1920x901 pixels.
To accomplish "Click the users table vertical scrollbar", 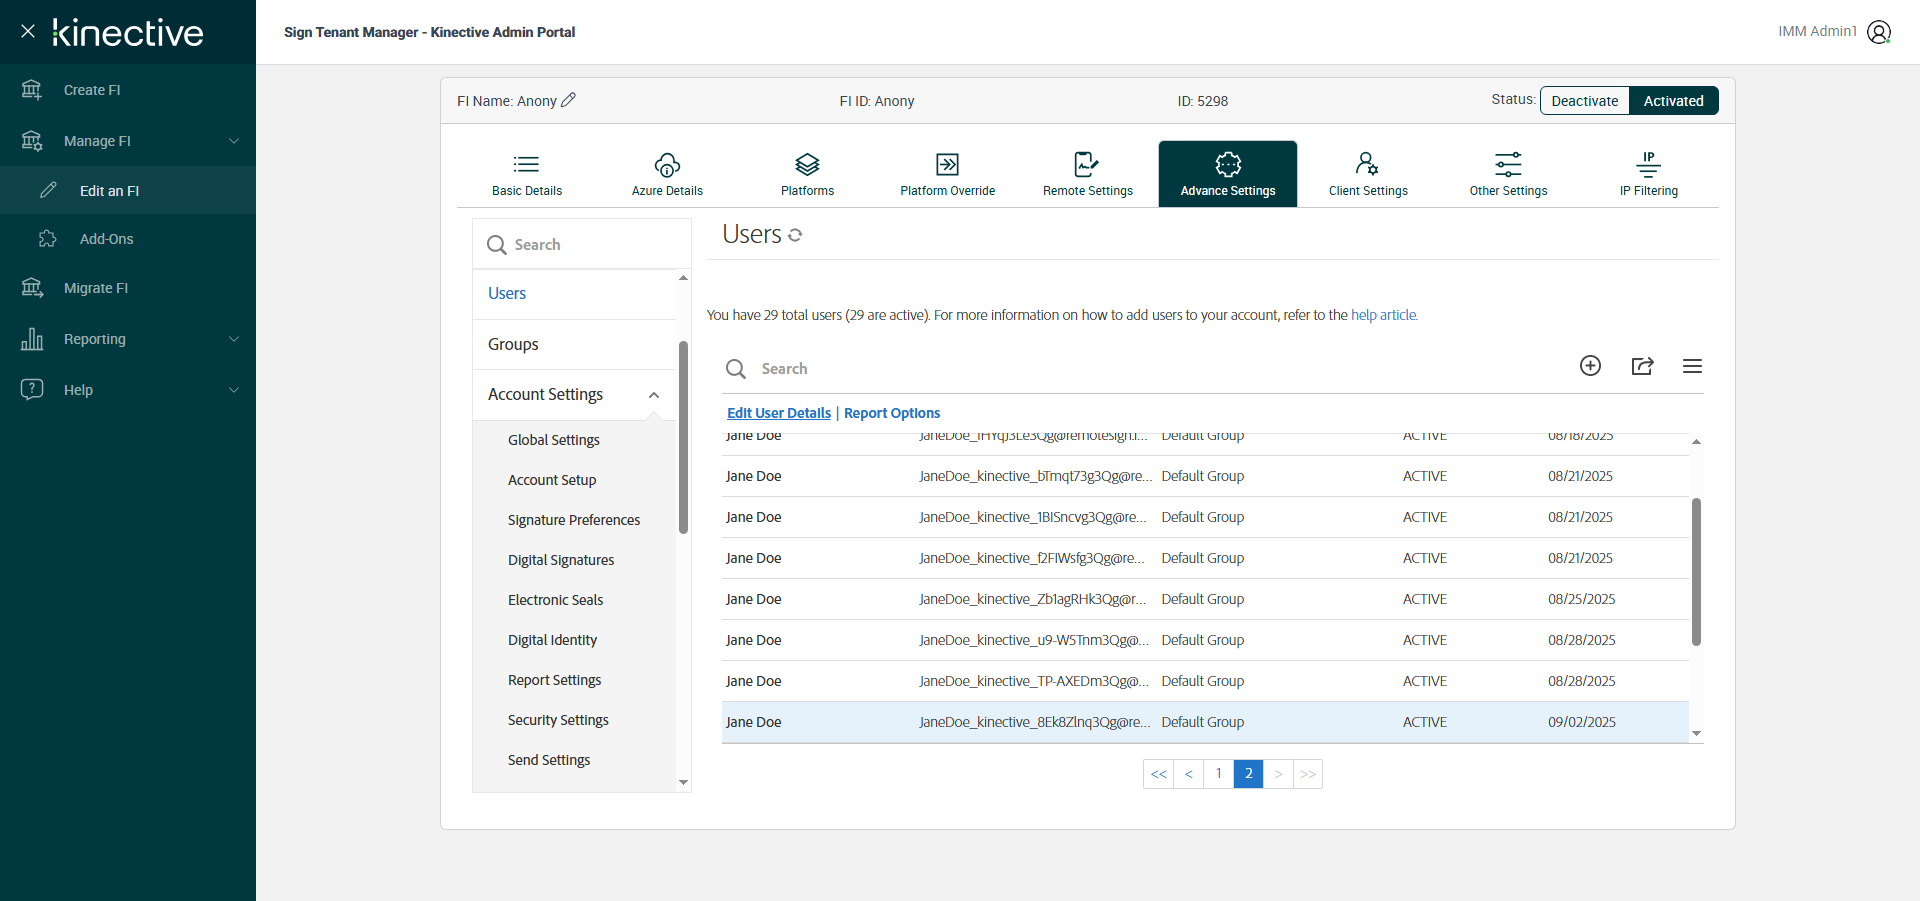I will [1696, 570].
